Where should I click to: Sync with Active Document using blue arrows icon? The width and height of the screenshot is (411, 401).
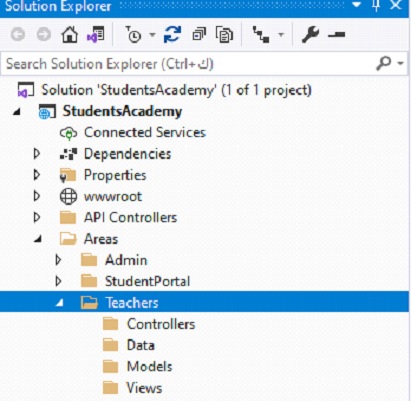pos(172,34)
